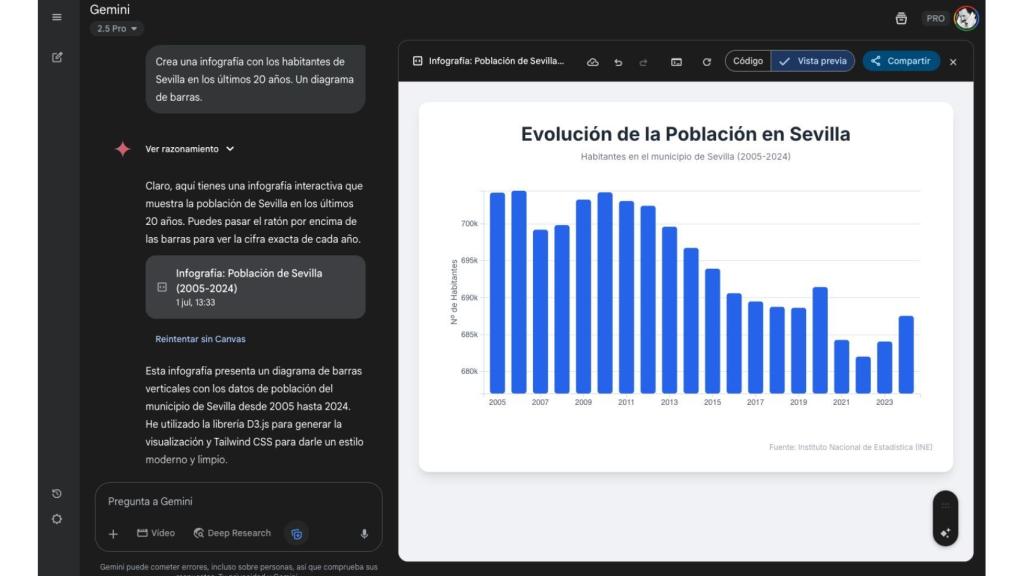Click the refresh icon to reload the preview
Image resolution: width=1024 pixels, height=576 pixels.
click(706, 61)
